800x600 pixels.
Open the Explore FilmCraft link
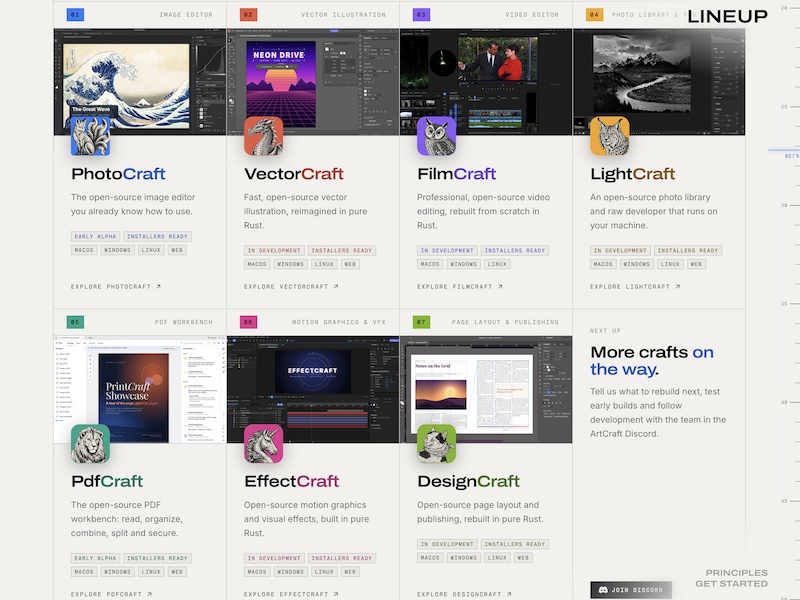click(460, 287)
